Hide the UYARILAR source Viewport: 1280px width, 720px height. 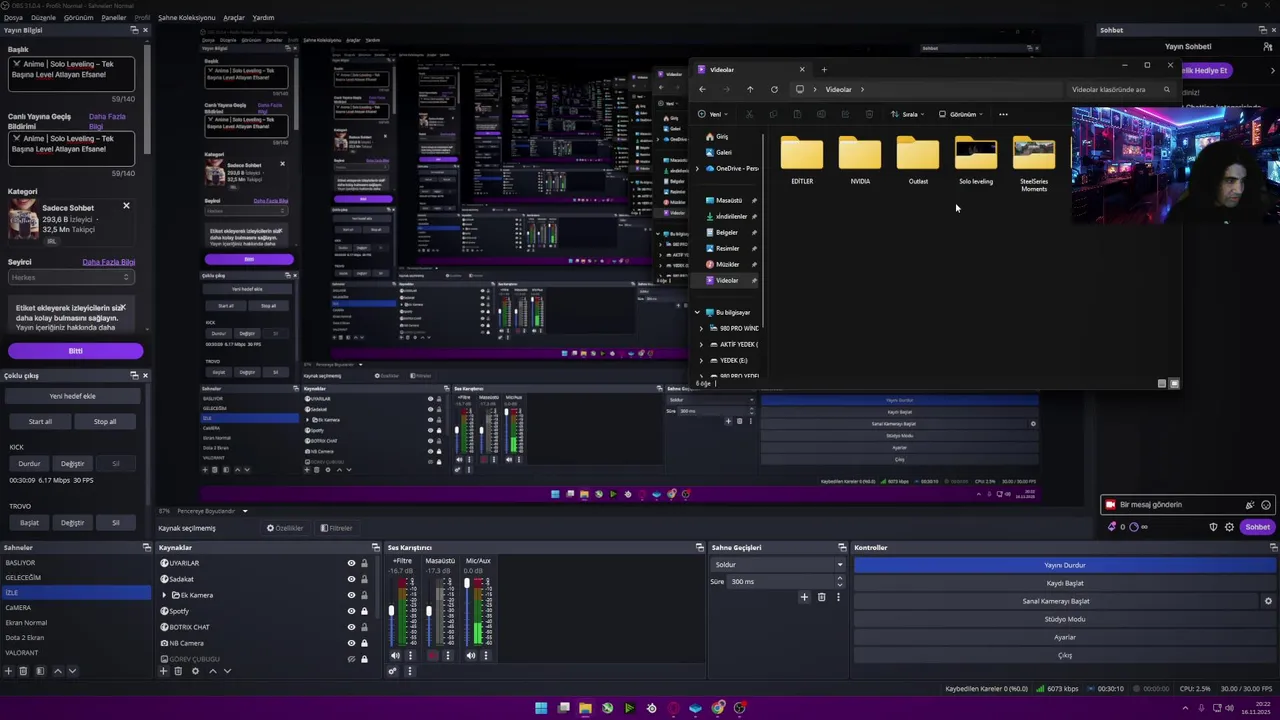[x=351, y=563]
